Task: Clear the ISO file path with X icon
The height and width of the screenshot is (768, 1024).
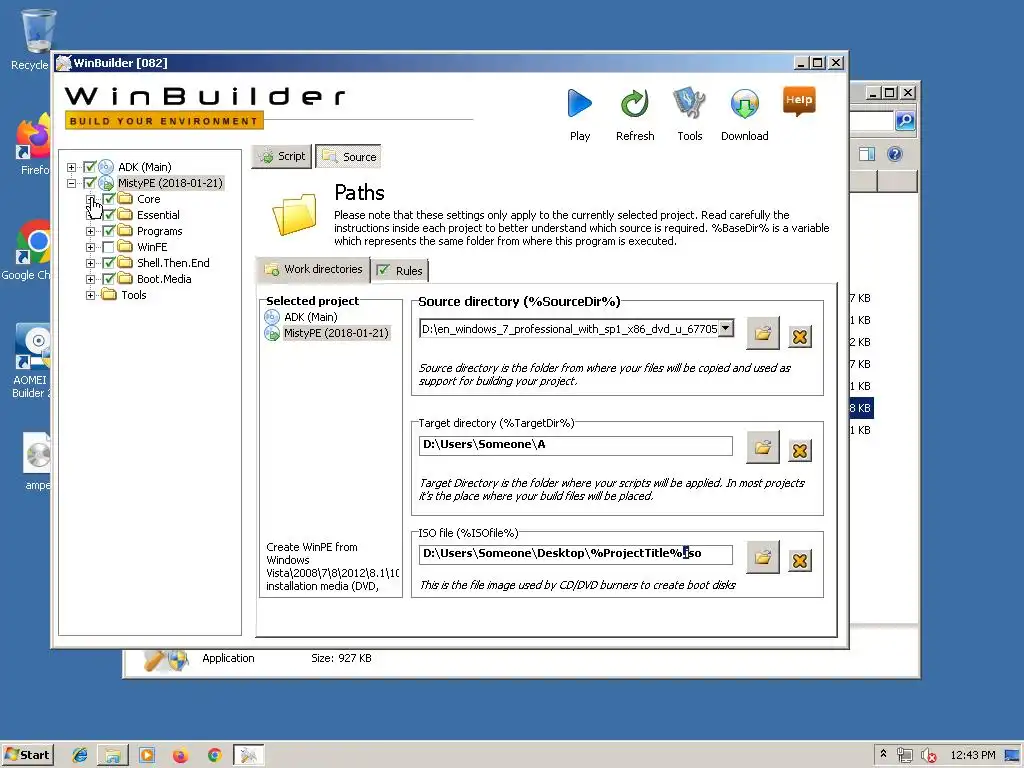Action: (800, 560)
